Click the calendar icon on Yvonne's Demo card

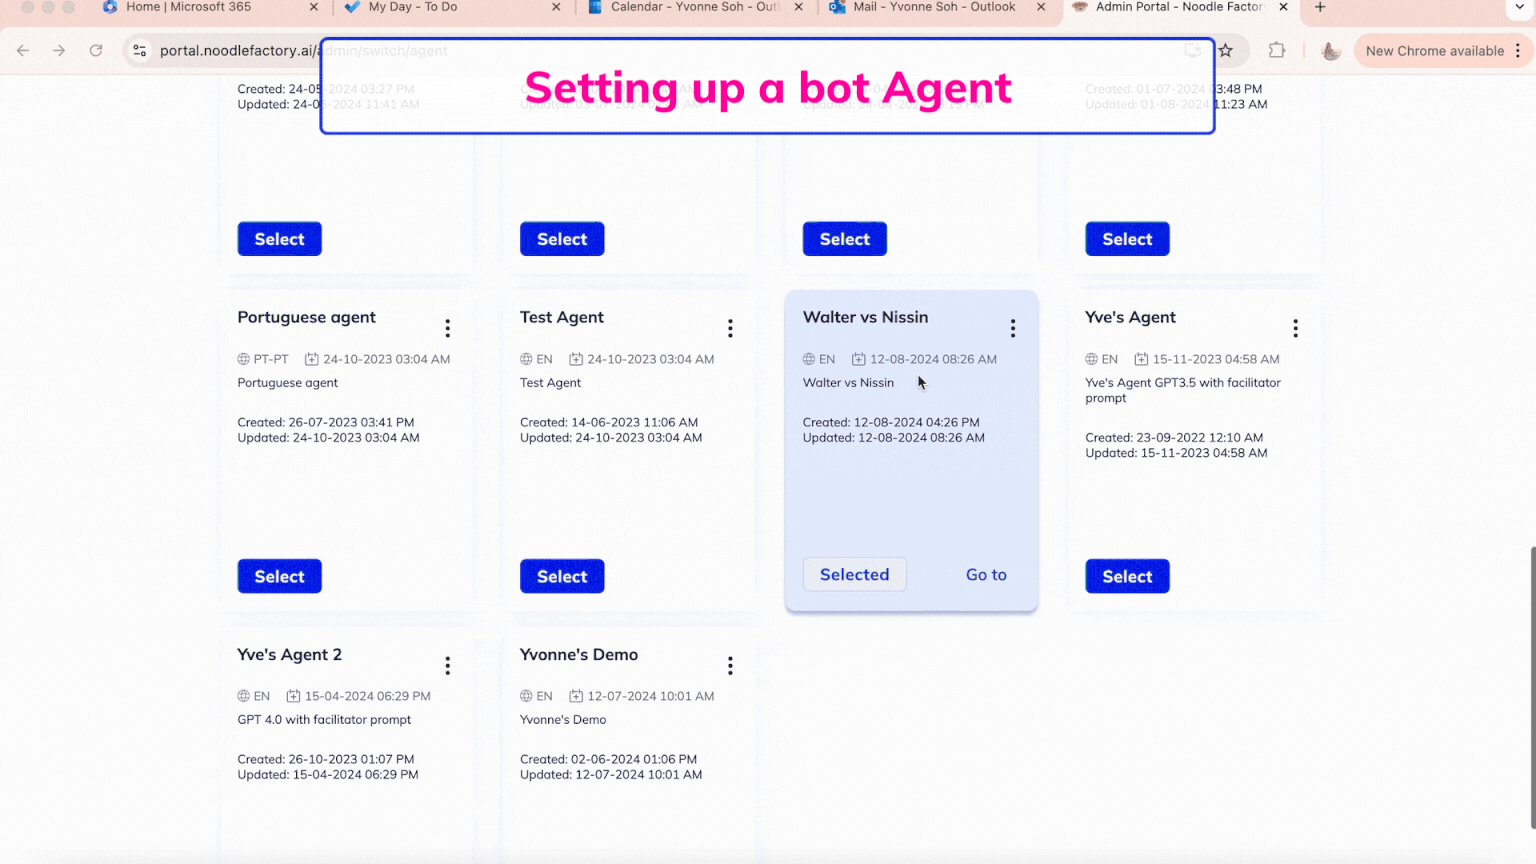point(576,696)
